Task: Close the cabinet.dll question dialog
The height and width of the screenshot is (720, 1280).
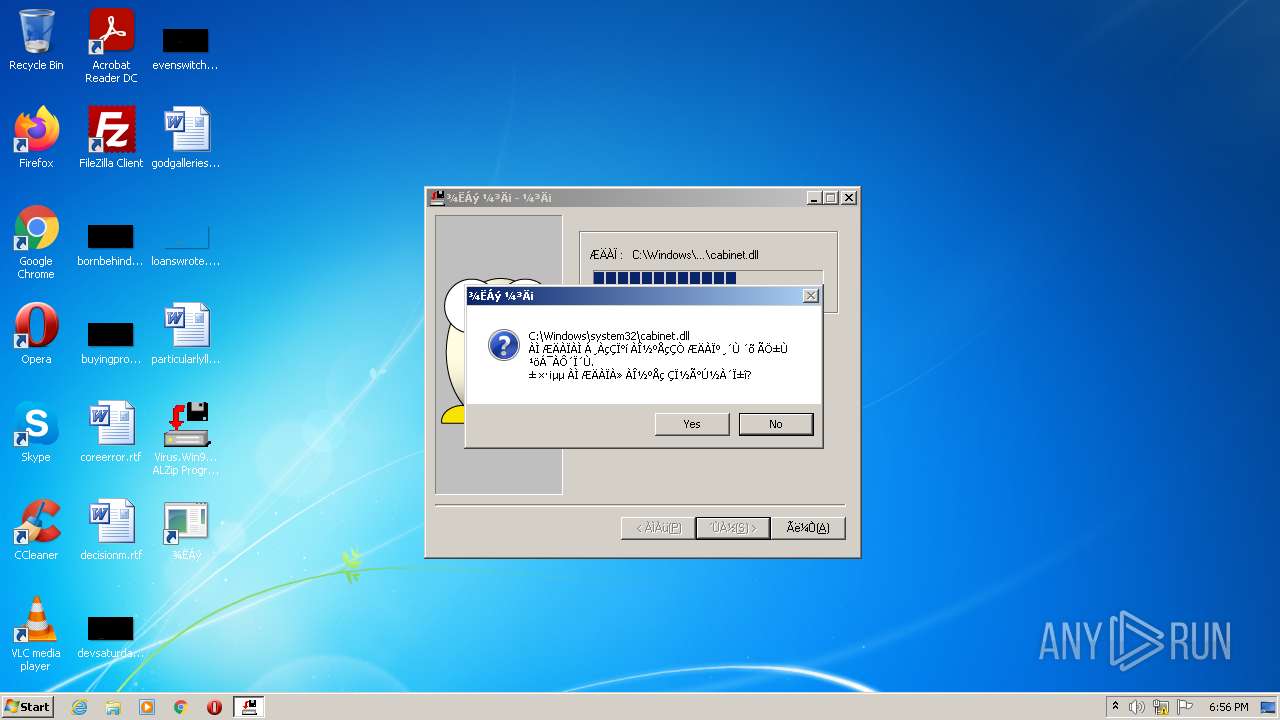Action: (x=811, y=296)
